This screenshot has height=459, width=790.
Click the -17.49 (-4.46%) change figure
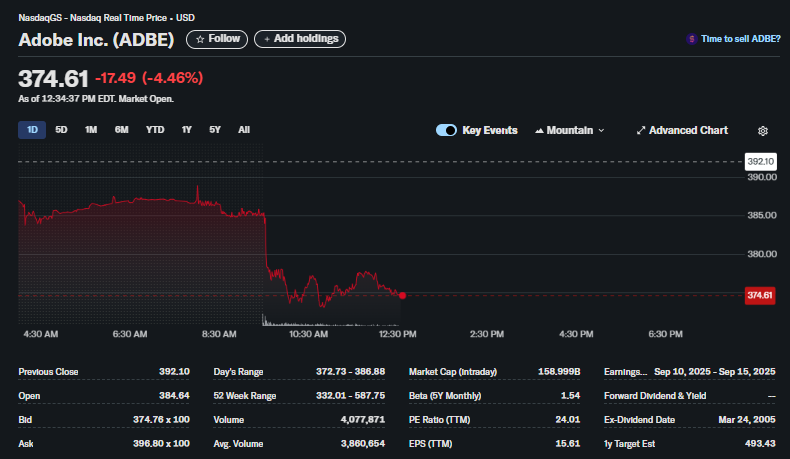pyautogui.click(x=149, y=78)
